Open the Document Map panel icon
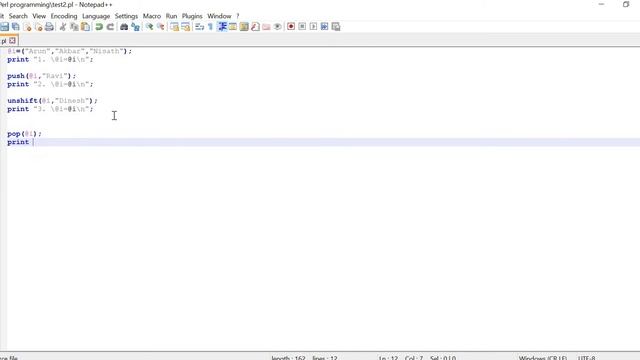The image size is (640, 360). click(x=244, y=27)
